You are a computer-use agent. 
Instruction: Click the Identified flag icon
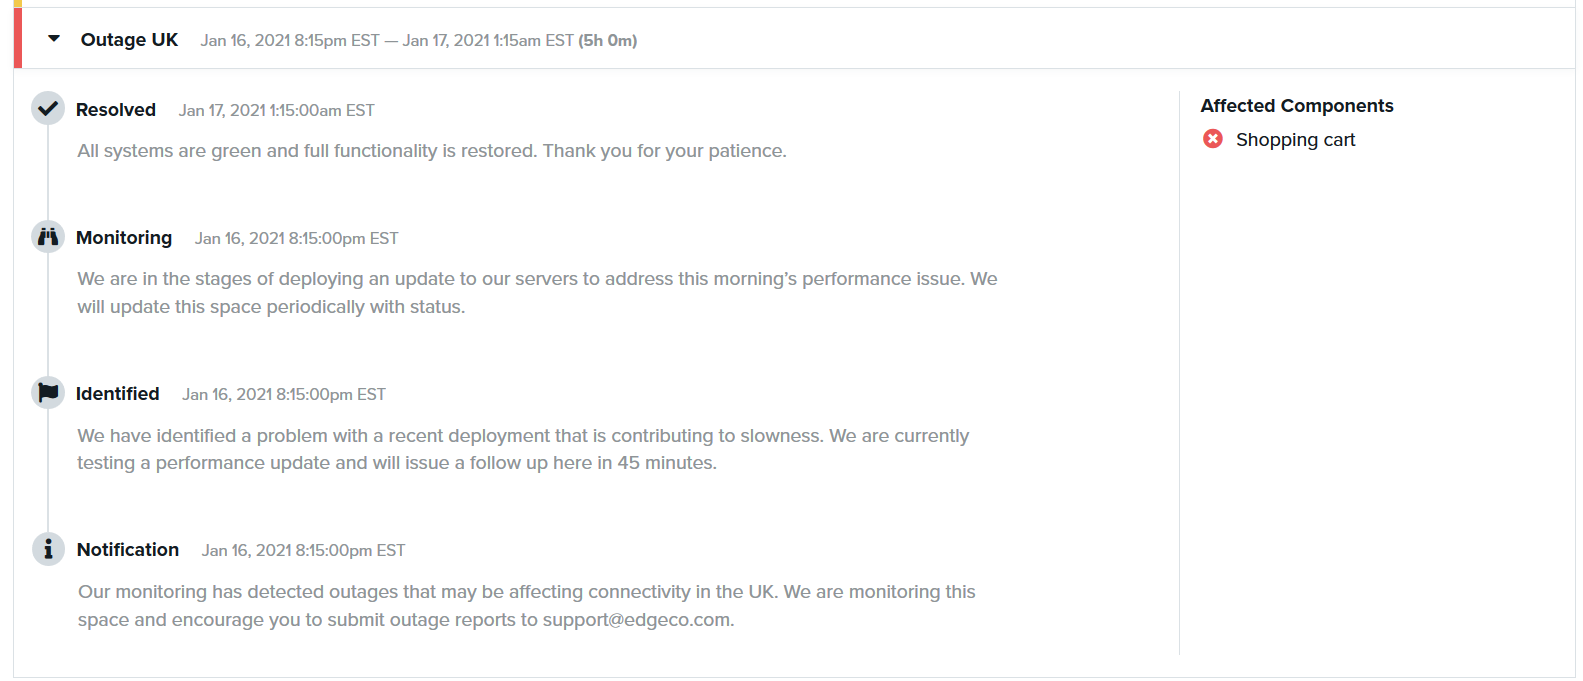48,393
